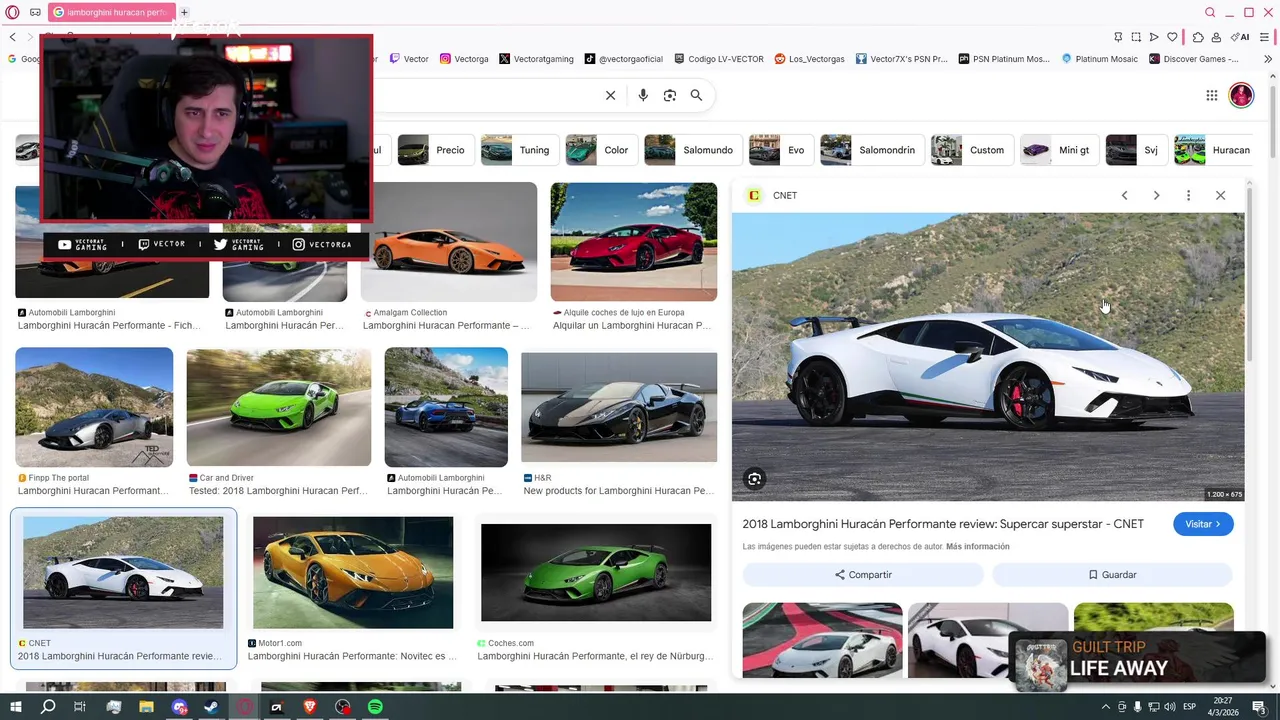Open the Windows Start menu
The height and width of the screenshot is (720, 1280).
coord(15,707)
